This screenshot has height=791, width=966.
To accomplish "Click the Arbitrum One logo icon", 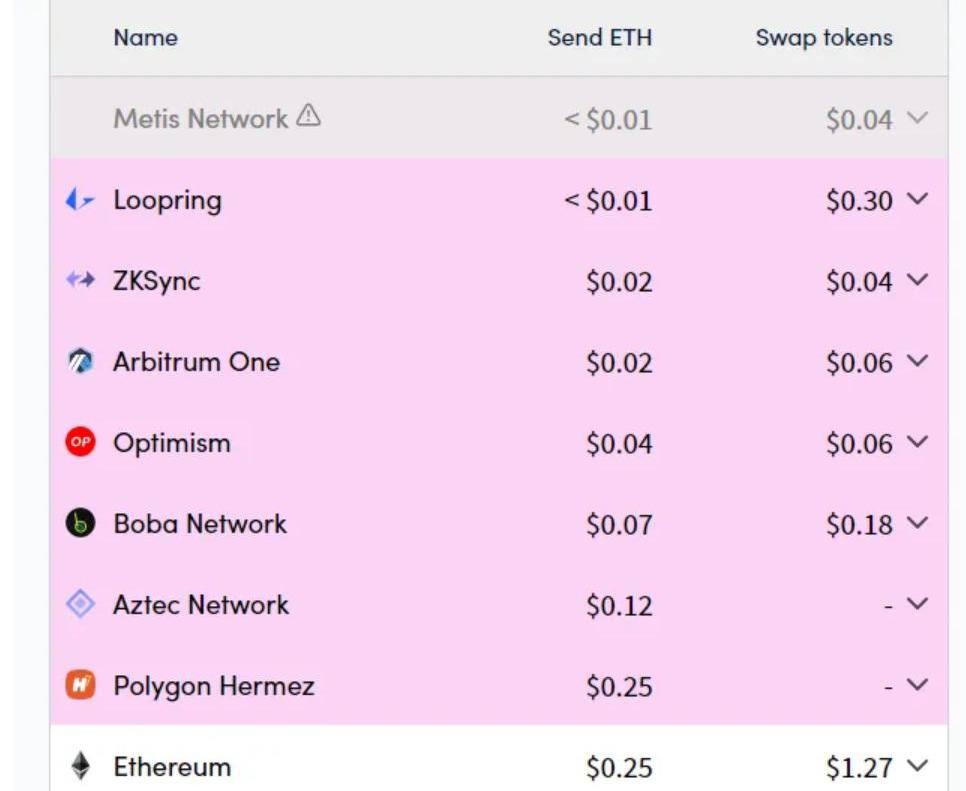I will tap(80, 362).
